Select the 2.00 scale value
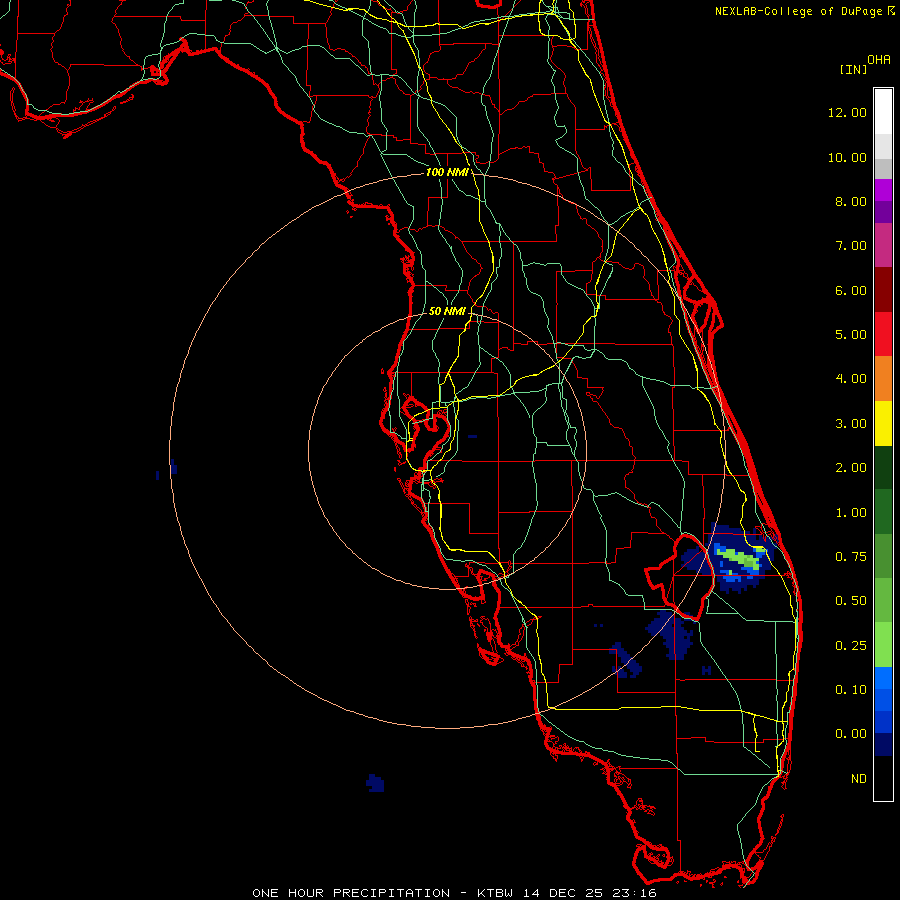 (851, 468)
